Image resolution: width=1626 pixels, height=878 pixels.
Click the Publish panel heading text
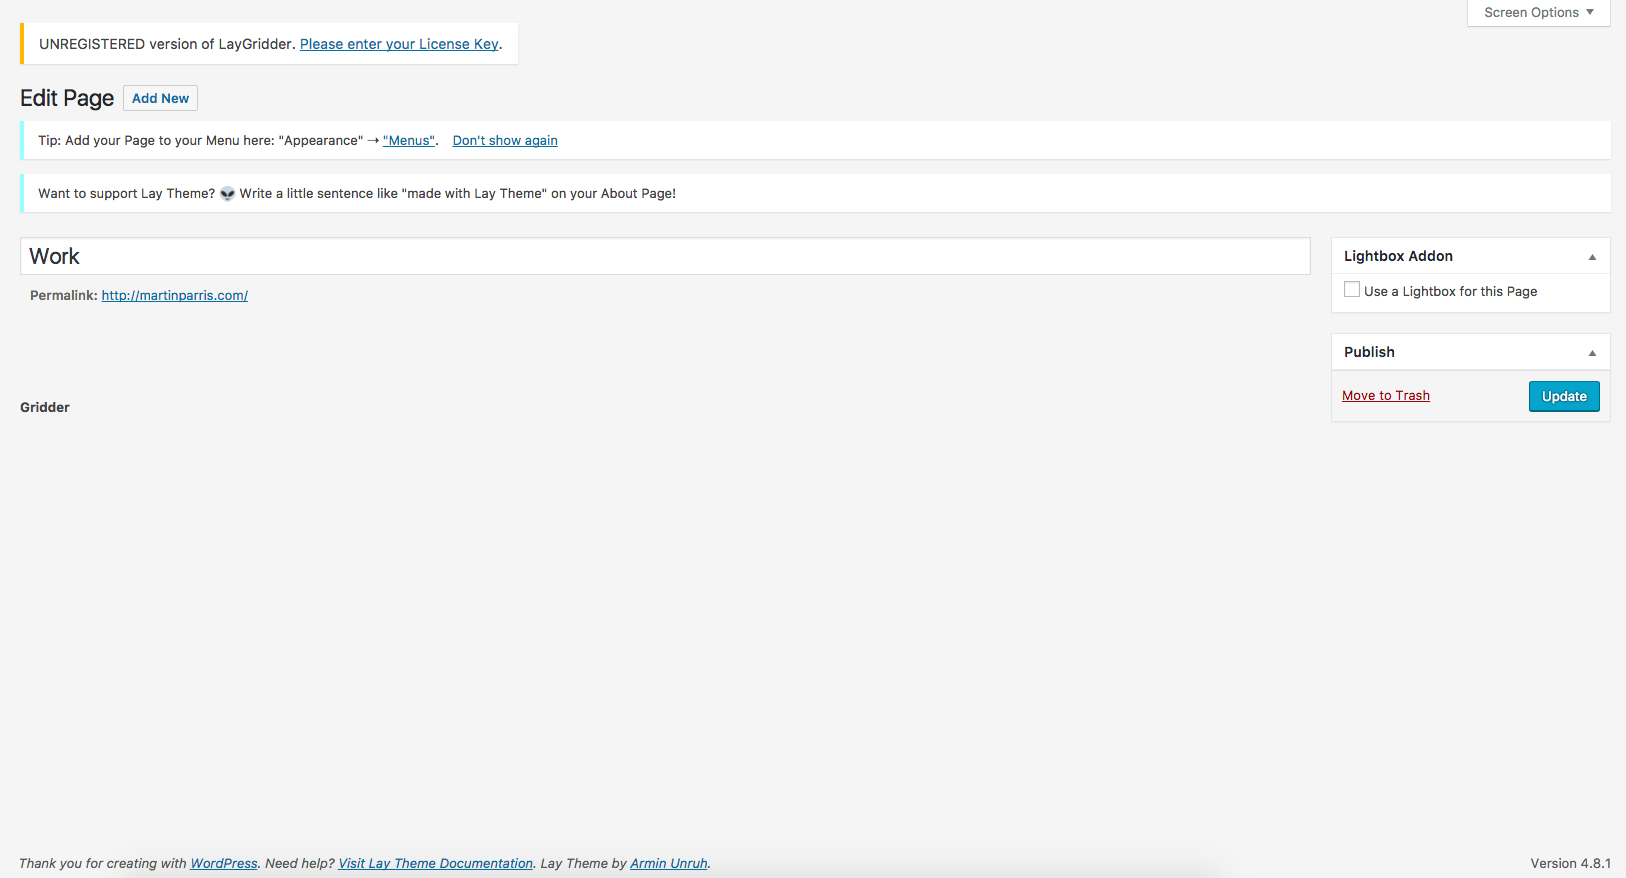click(1369, 352)
